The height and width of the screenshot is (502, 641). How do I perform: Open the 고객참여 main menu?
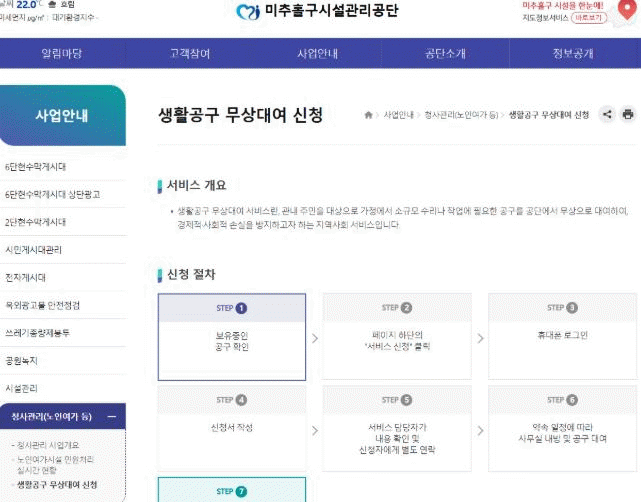click(190, 53)
